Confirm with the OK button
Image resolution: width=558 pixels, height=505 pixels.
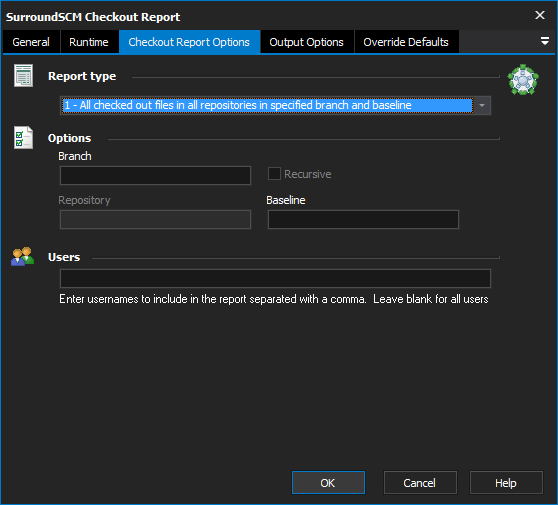(x=328, y=483)
